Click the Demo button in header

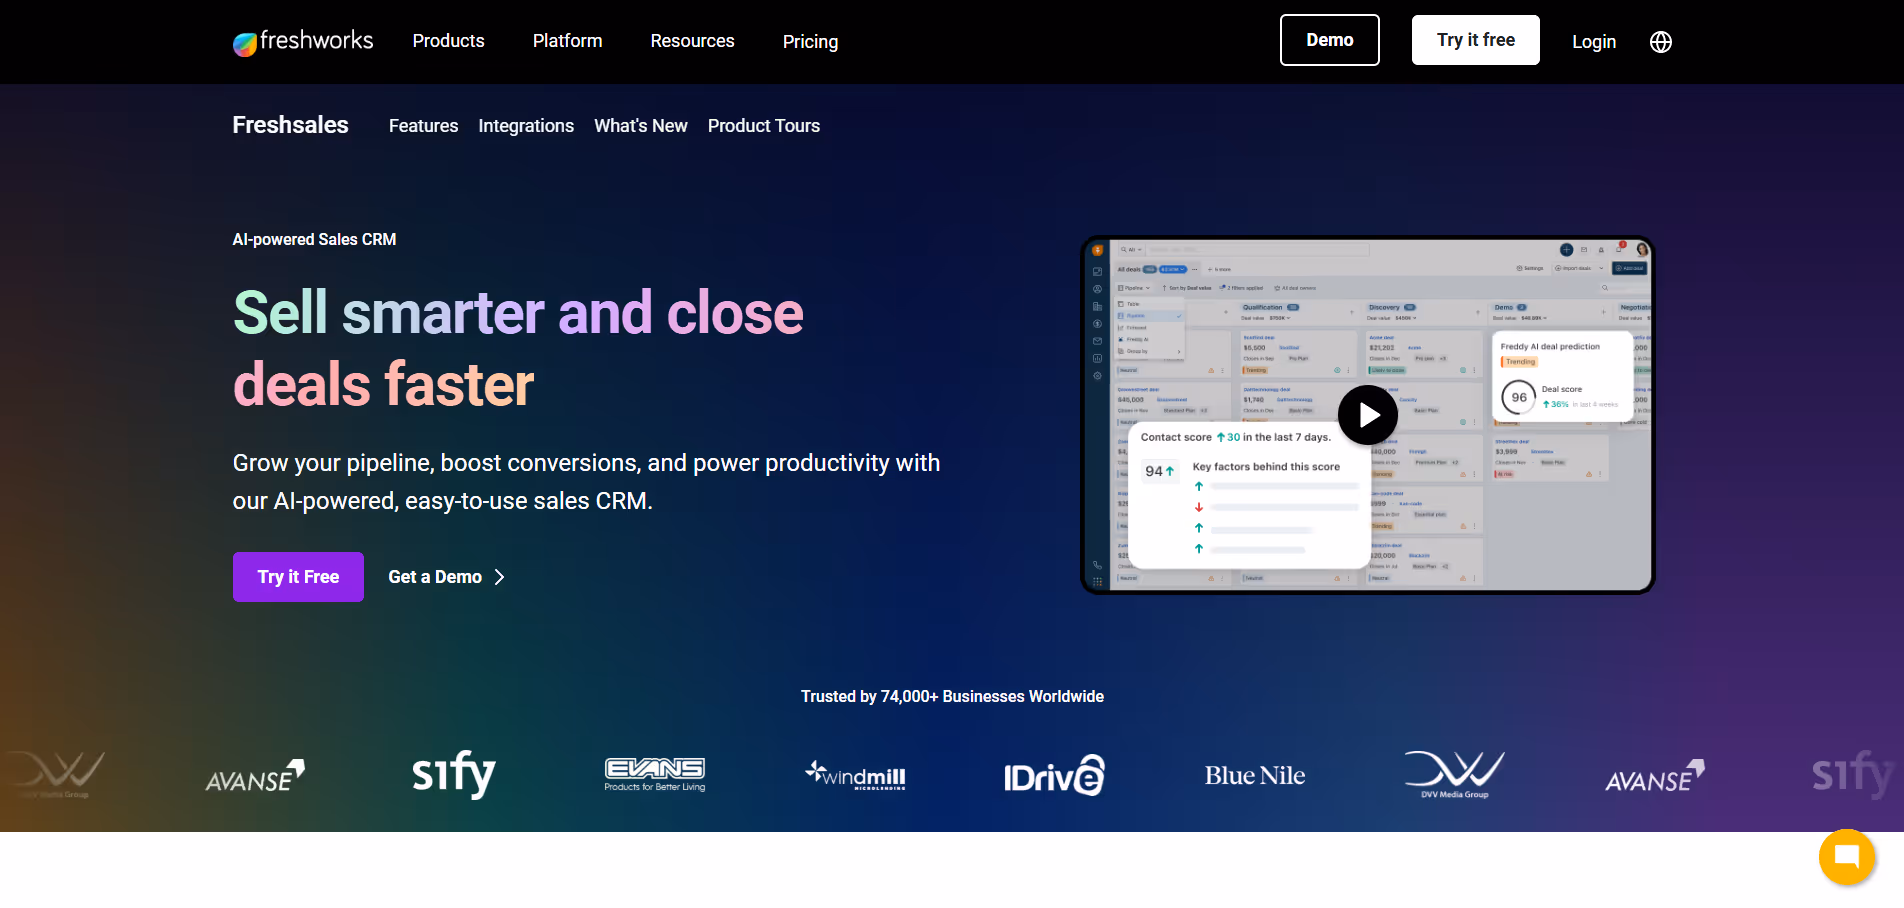(x=1329, y=40)
